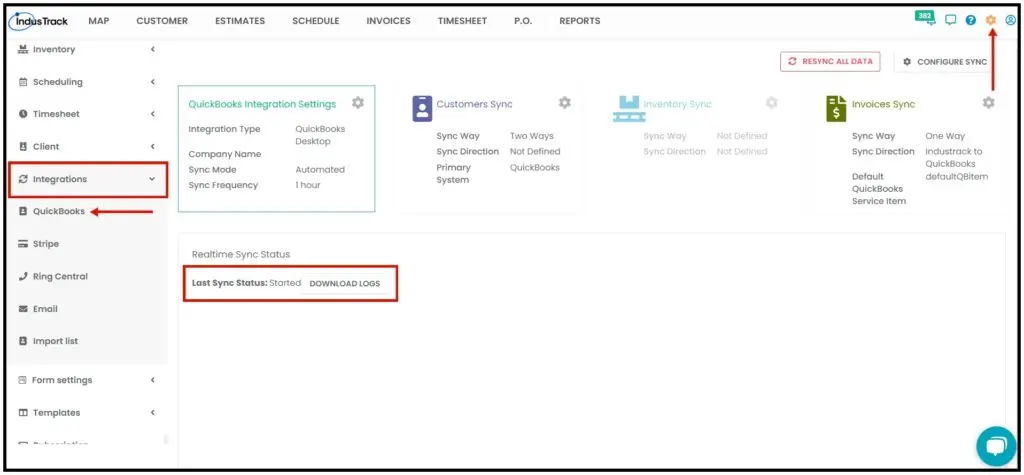The width and height of the screenshot is (1024, 475).
Task: Click the Templates sidebar icon
Action: coord(23,413)
